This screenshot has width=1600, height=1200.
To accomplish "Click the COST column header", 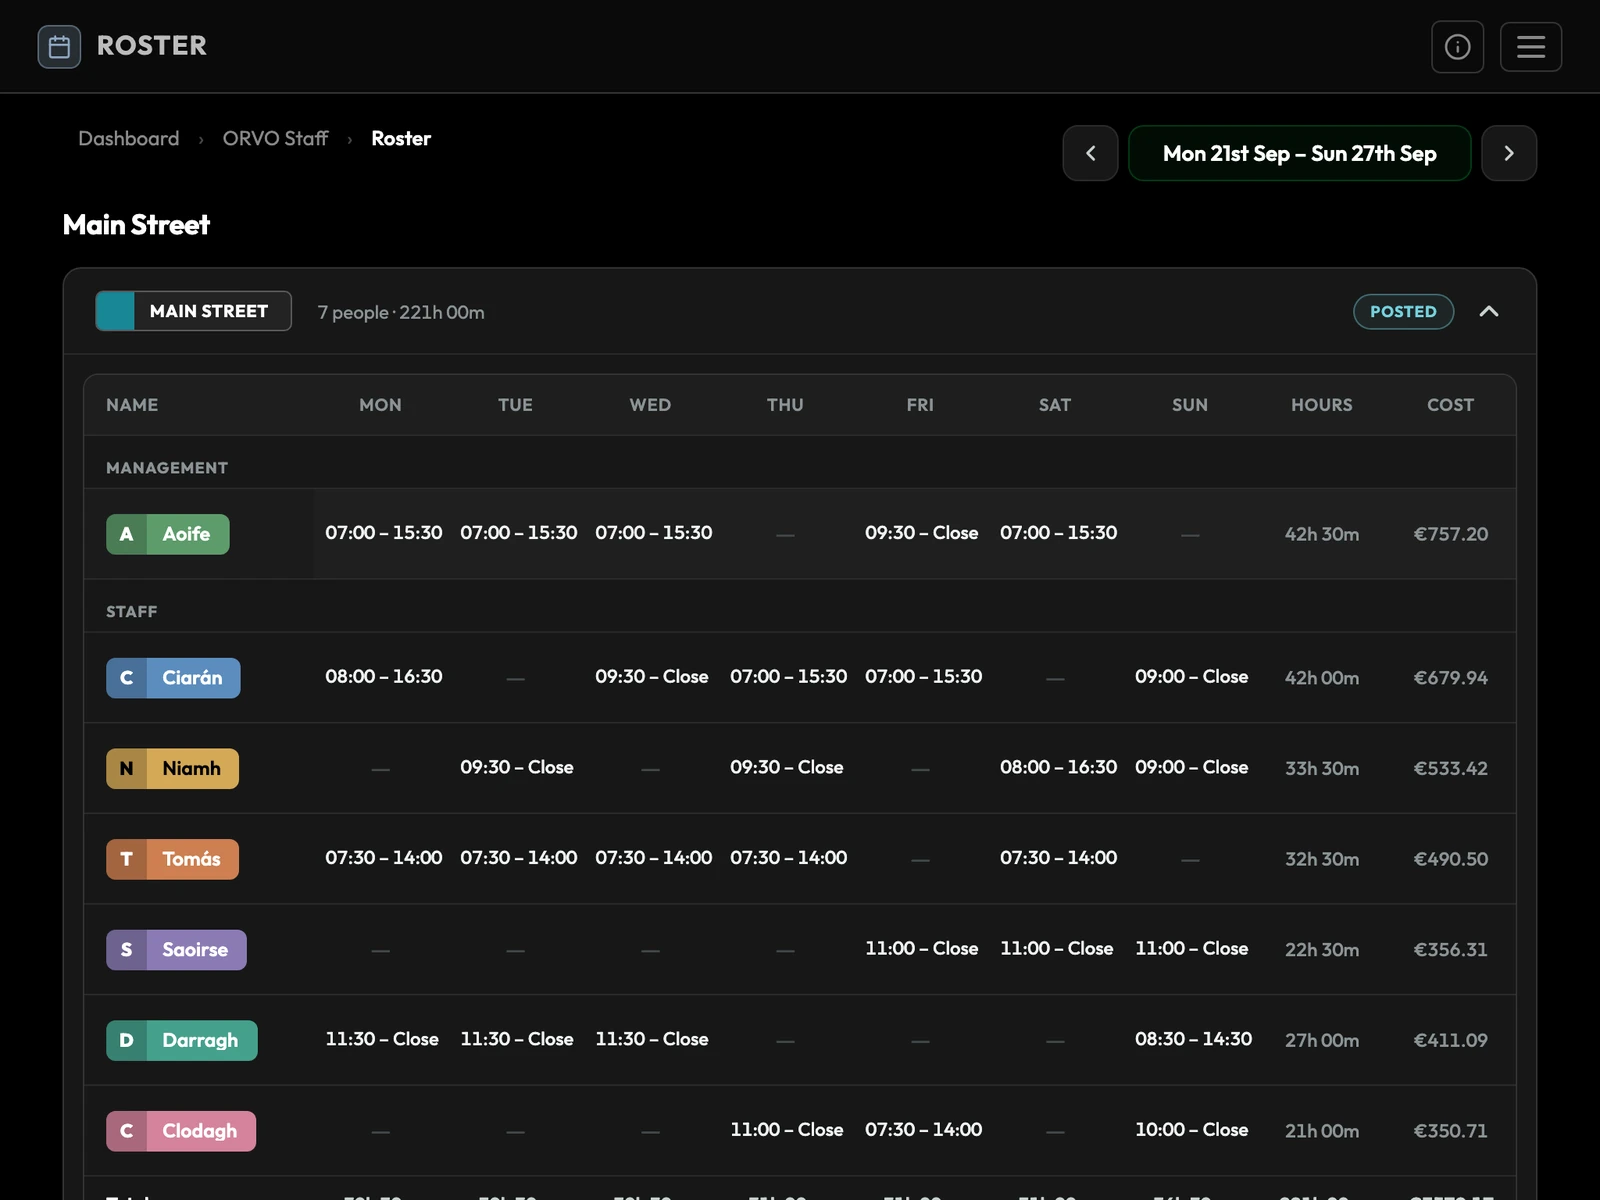I will point(1450,405).
